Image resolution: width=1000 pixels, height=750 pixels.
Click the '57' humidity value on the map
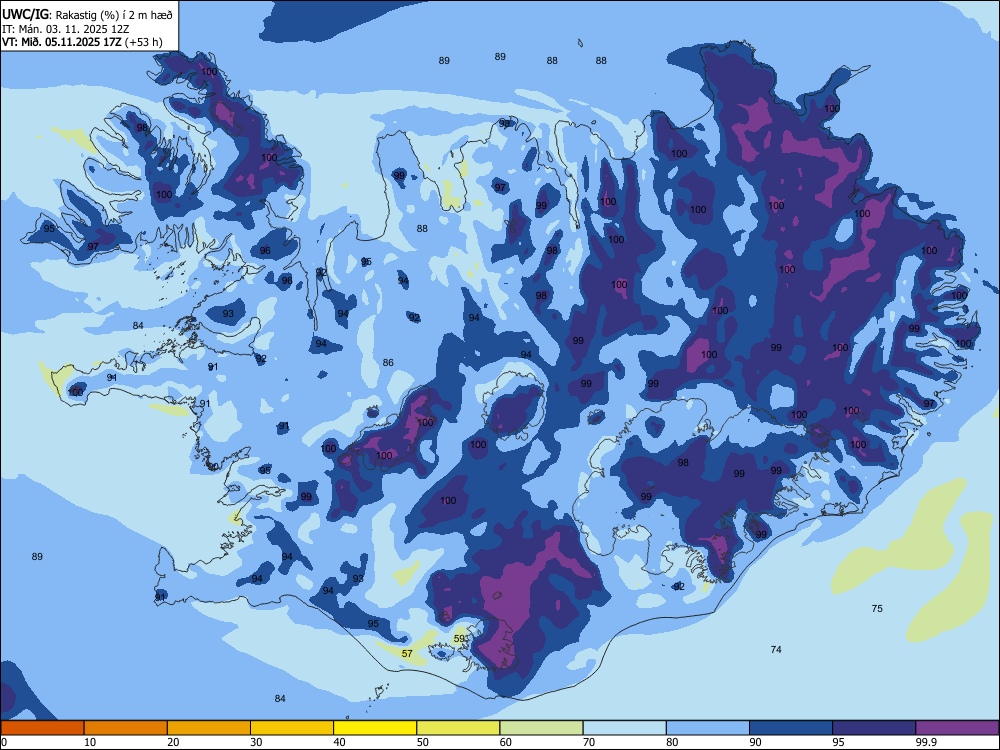coord(408,654)
